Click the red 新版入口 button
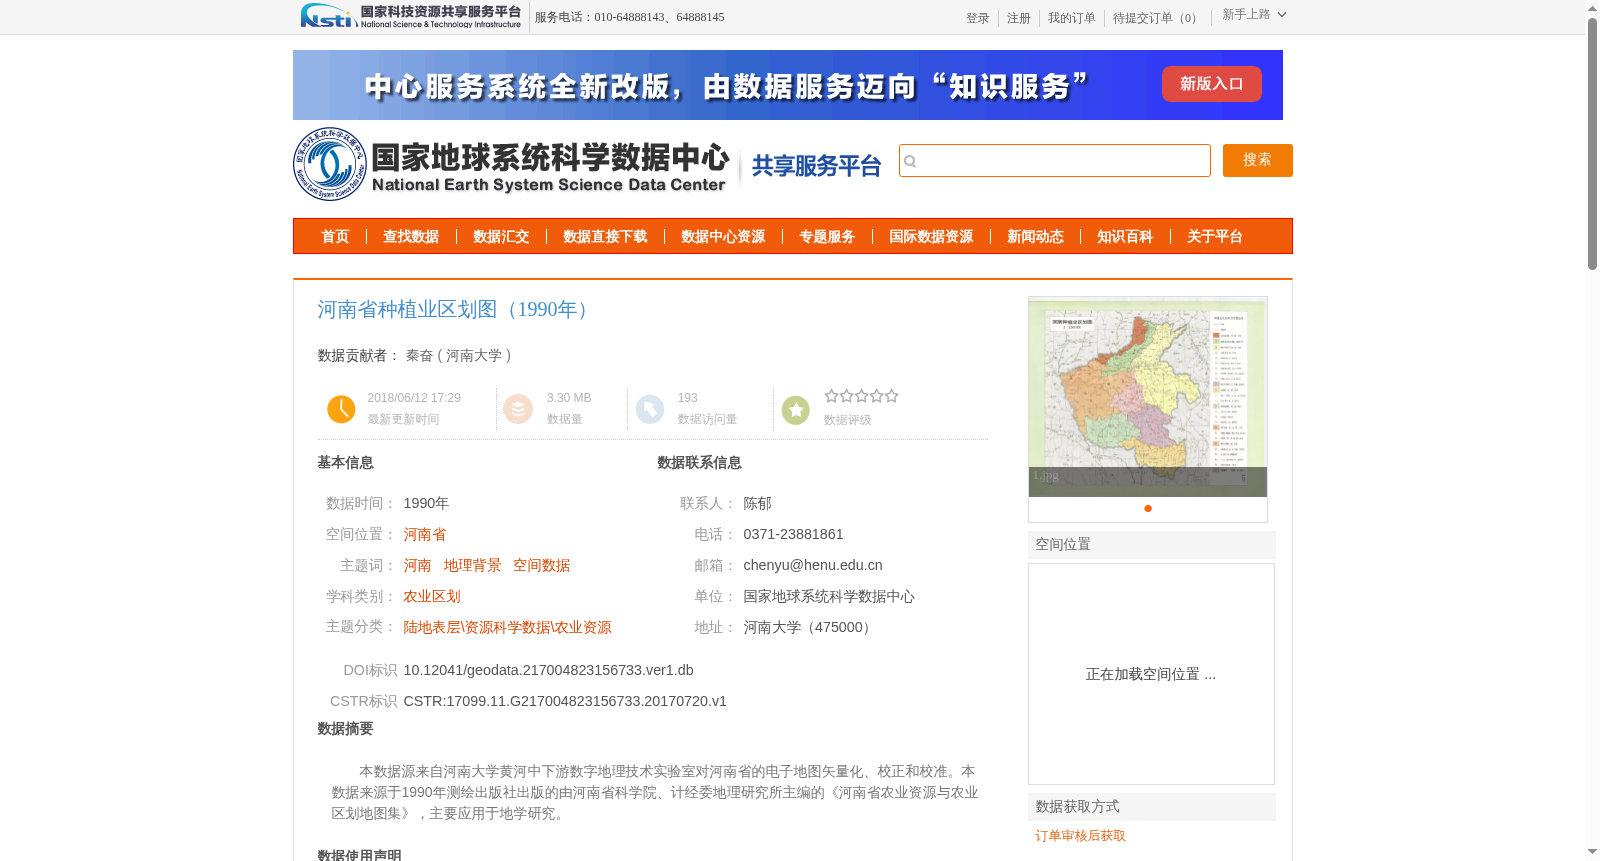This screenshot has height=861, width=1600. pos(1211,84)
